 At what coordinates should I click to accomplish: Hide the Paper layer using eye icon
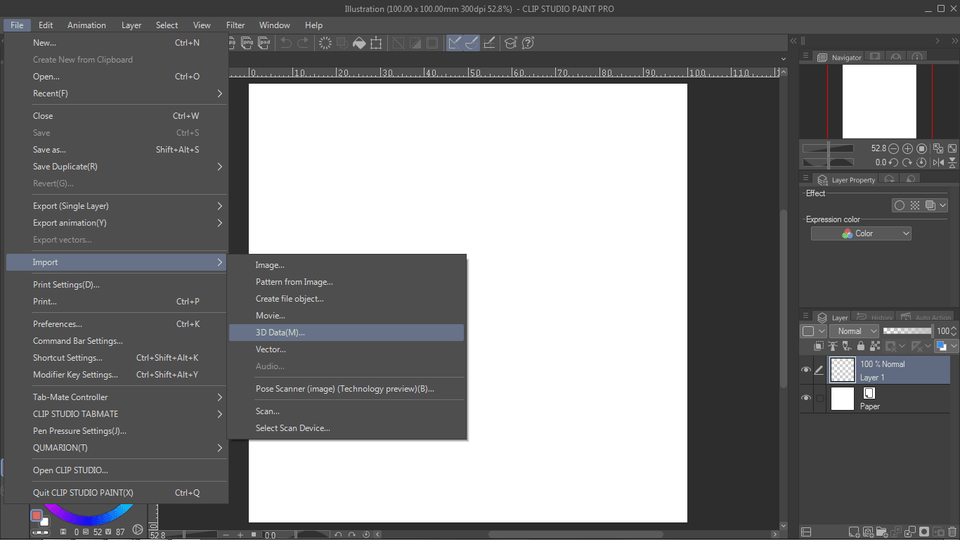coord(806,398)
